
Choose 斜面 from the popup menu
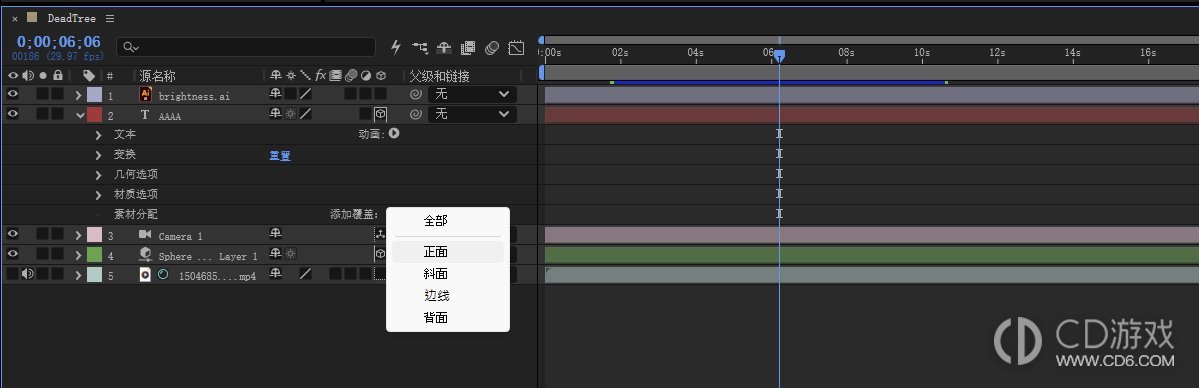pyautogui.click(x=447, y=273)
